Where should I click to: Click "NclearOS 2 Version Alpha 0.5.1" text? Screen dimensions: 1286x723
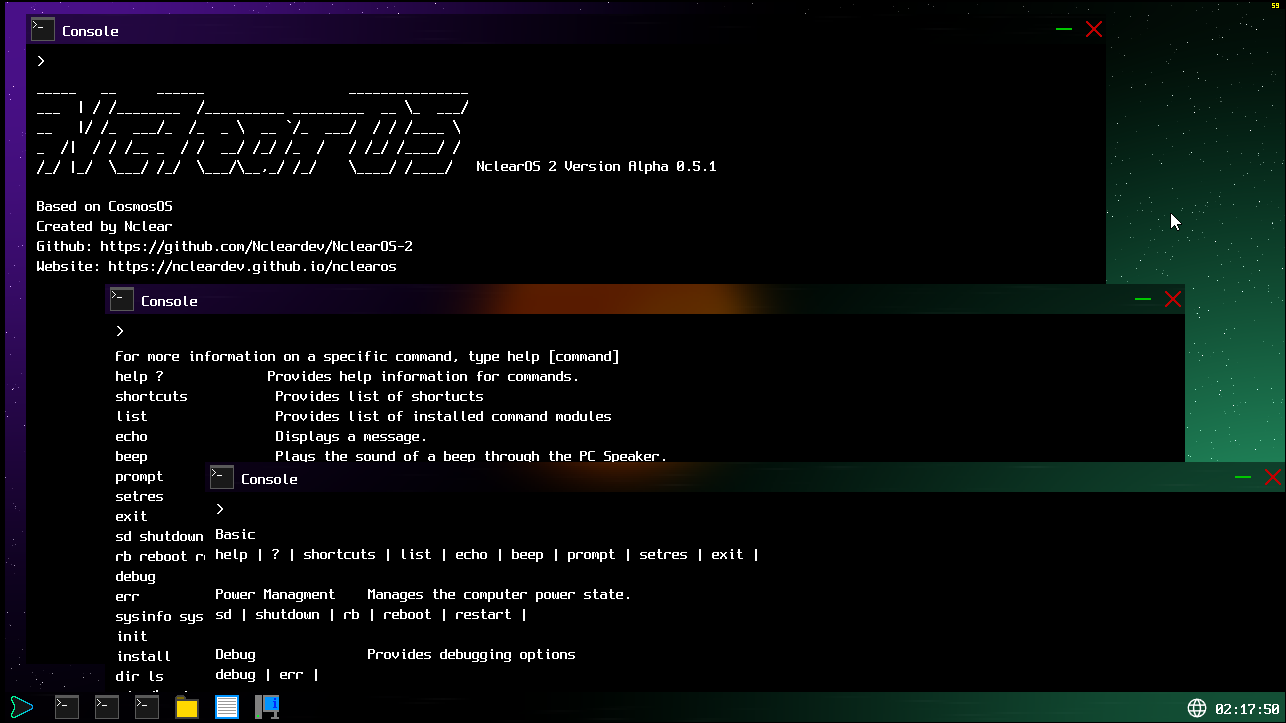pos(596,166)
